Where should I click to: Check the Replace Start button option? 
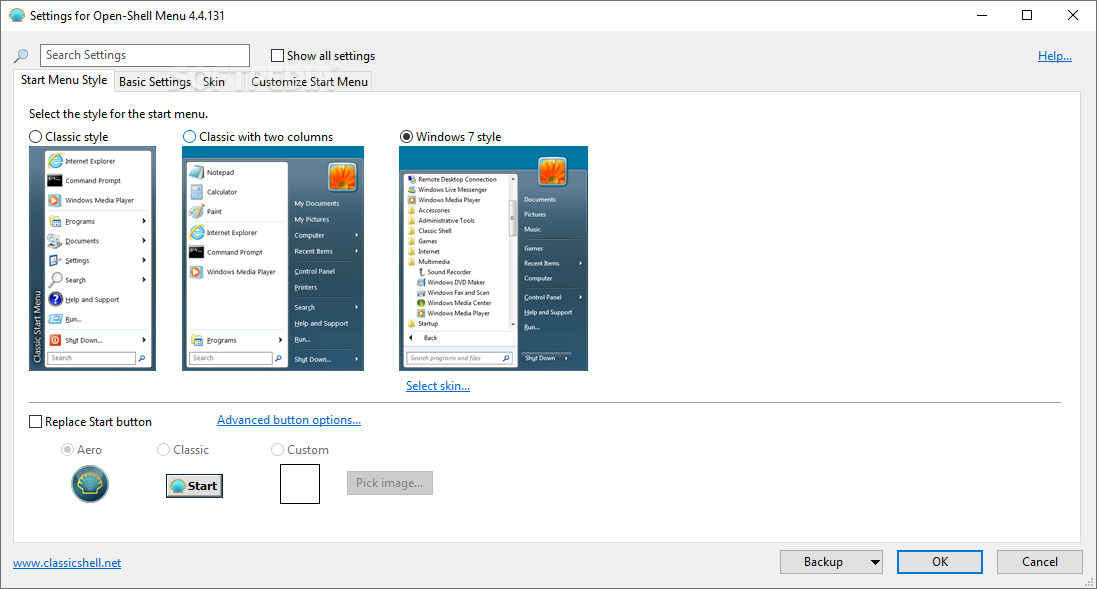35,421
